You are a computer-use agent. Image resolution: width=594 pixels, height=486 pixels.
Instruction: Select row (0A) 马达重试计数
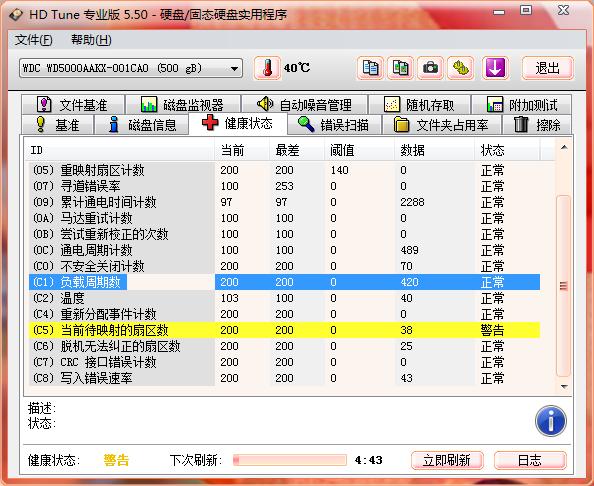click(284, 218)
